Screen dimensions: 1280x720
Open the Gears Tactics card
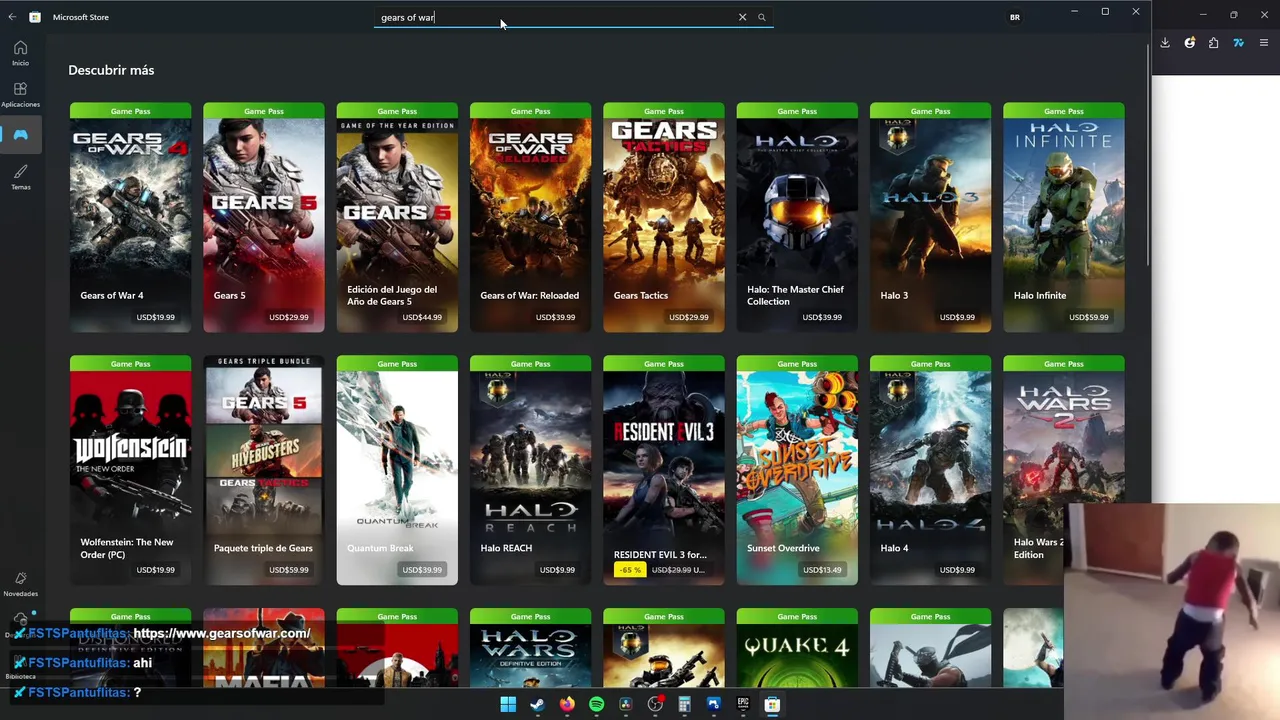point(664,217)
